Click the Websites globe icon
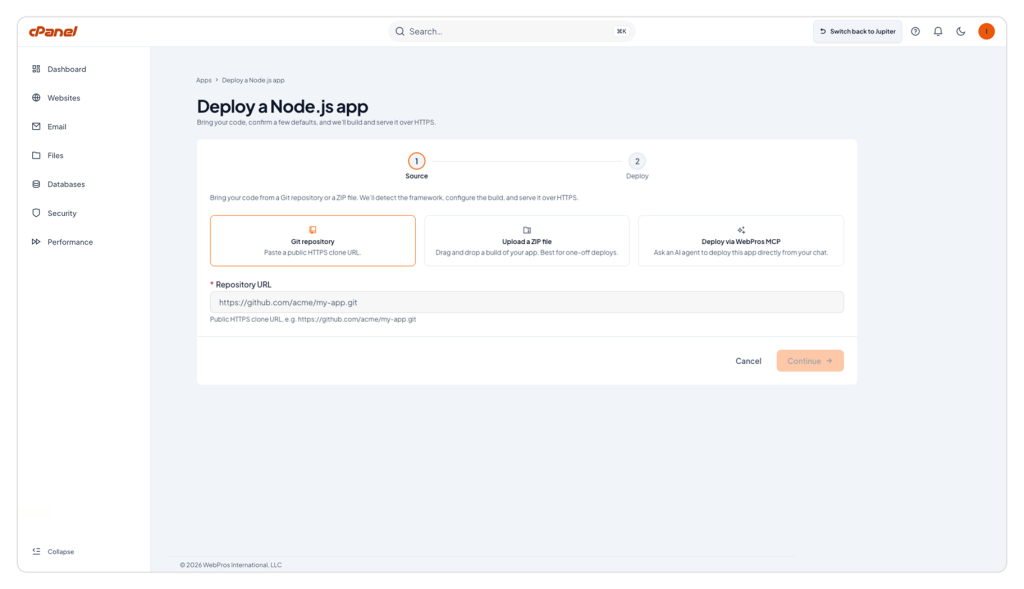The width and height of the screenshot is (1024, 589). point(36,97)
